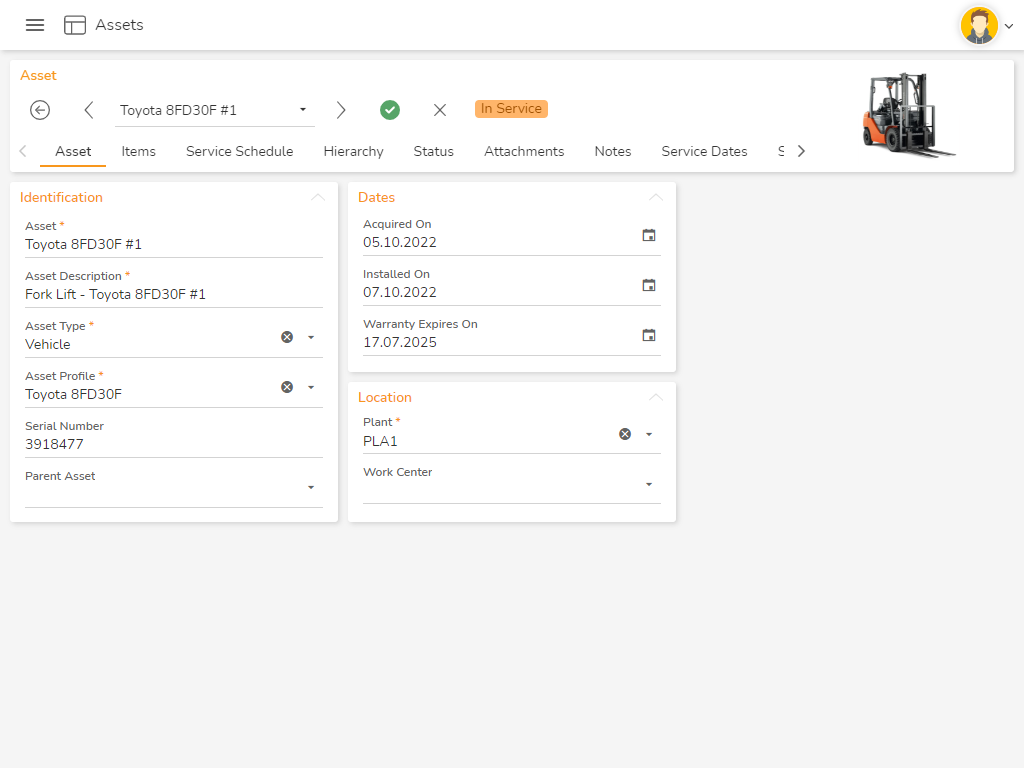Click the In Service status badge

pyautogui.click(x=511, y=108)
